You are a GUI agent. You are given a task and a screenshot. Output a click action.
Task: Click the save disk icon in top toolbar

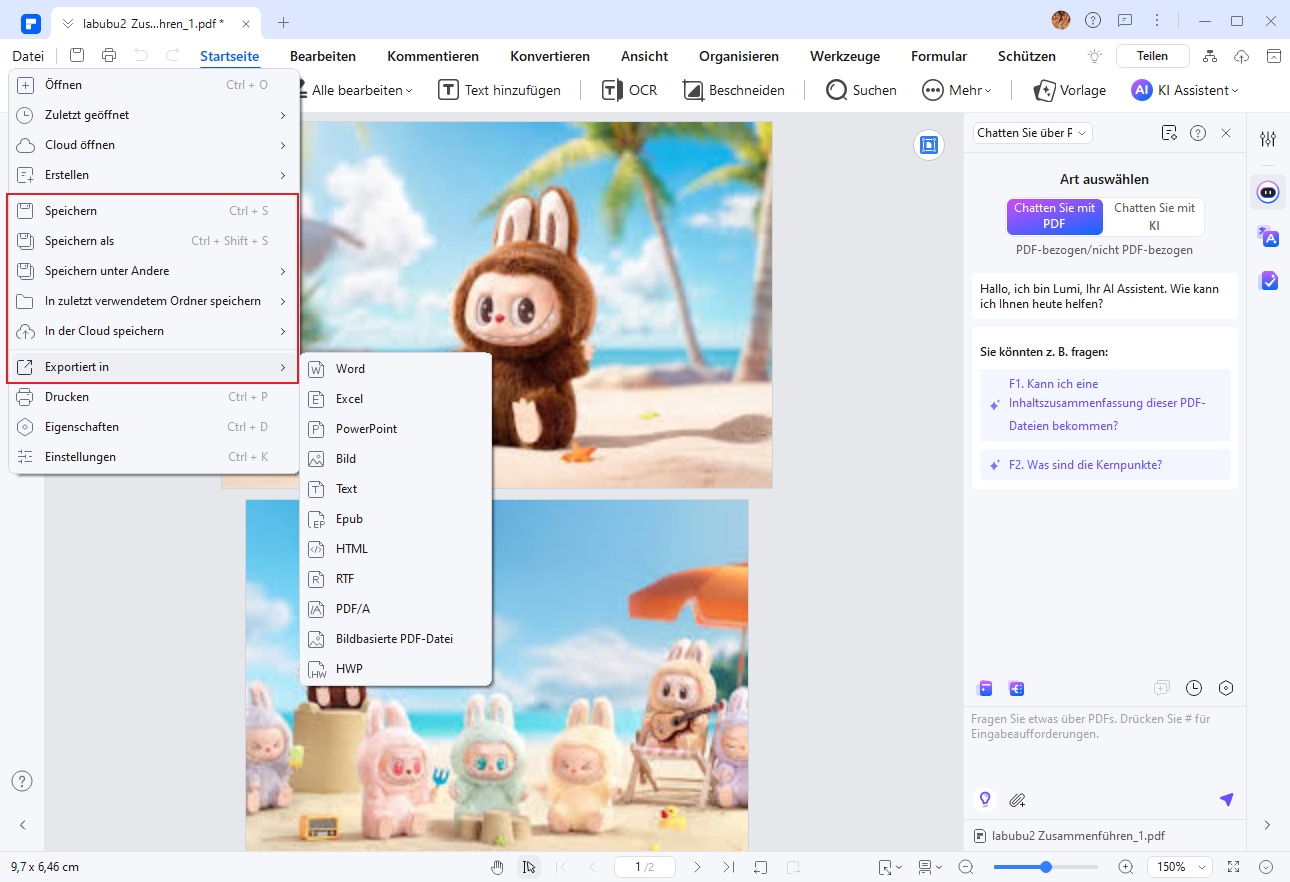(77, 56)
